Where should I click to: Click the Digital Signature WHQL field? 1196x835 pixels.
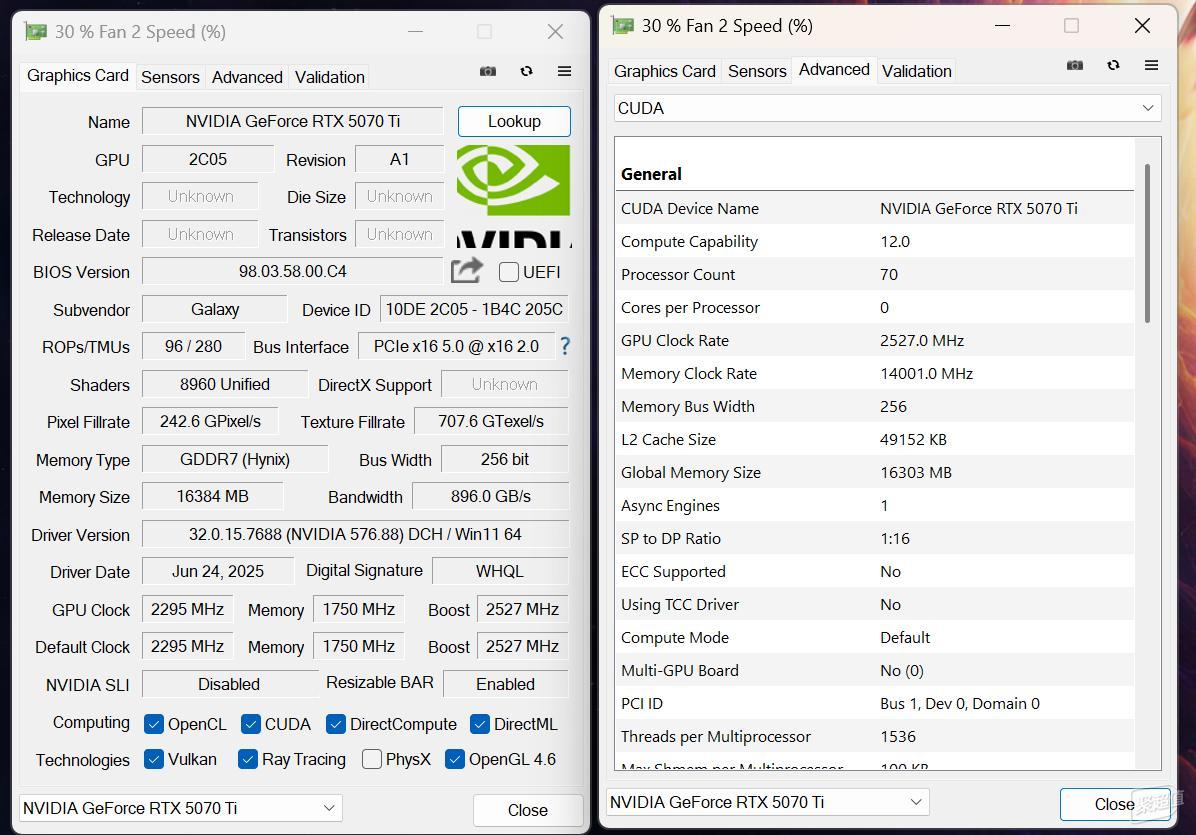500,571
